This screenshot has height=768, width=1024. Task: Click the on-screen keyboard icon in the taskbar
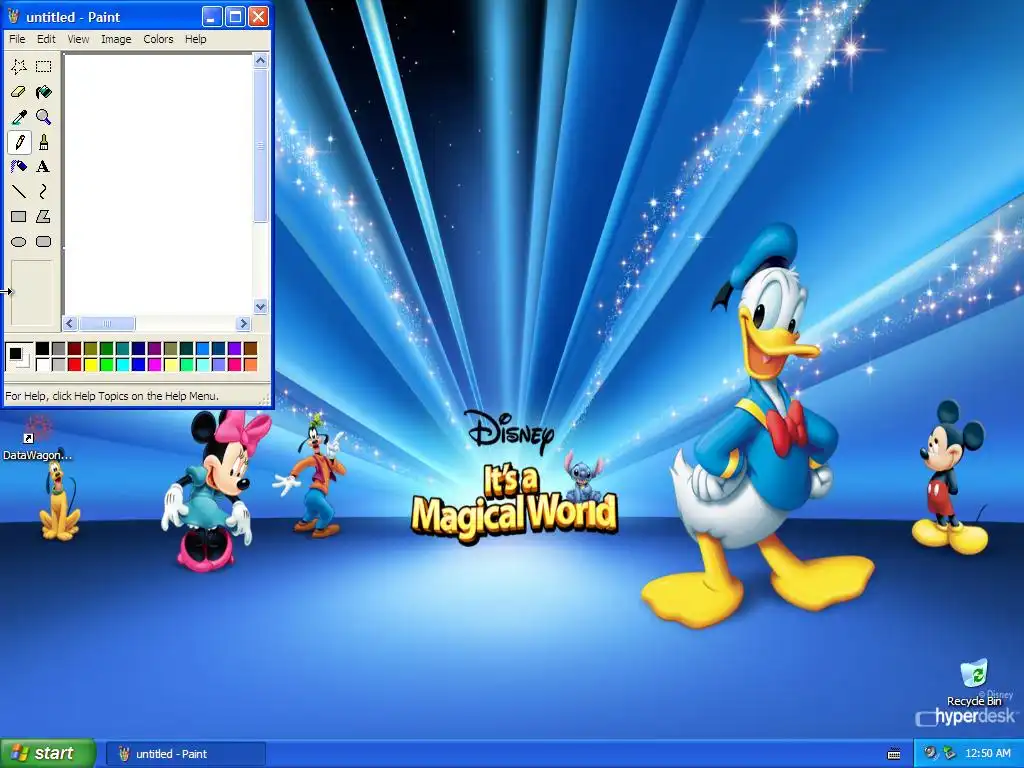click(894, 754)
